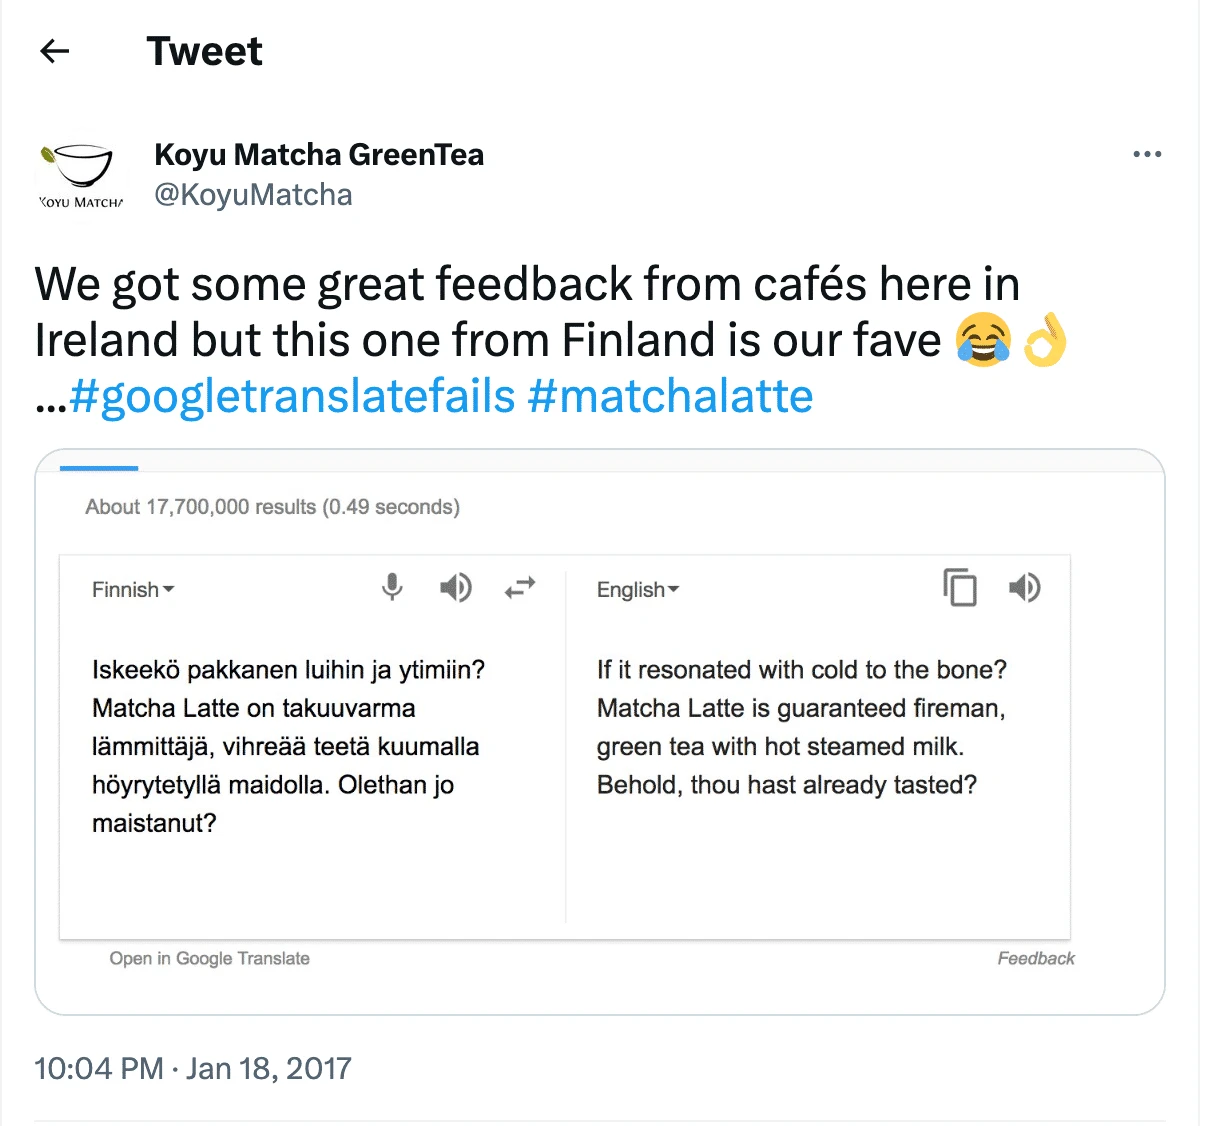Viewport: 1210px width, 1126px height.
Task: Send feedback via the Feedback link
Action: pyautogui.click(x=1035, y=957)
